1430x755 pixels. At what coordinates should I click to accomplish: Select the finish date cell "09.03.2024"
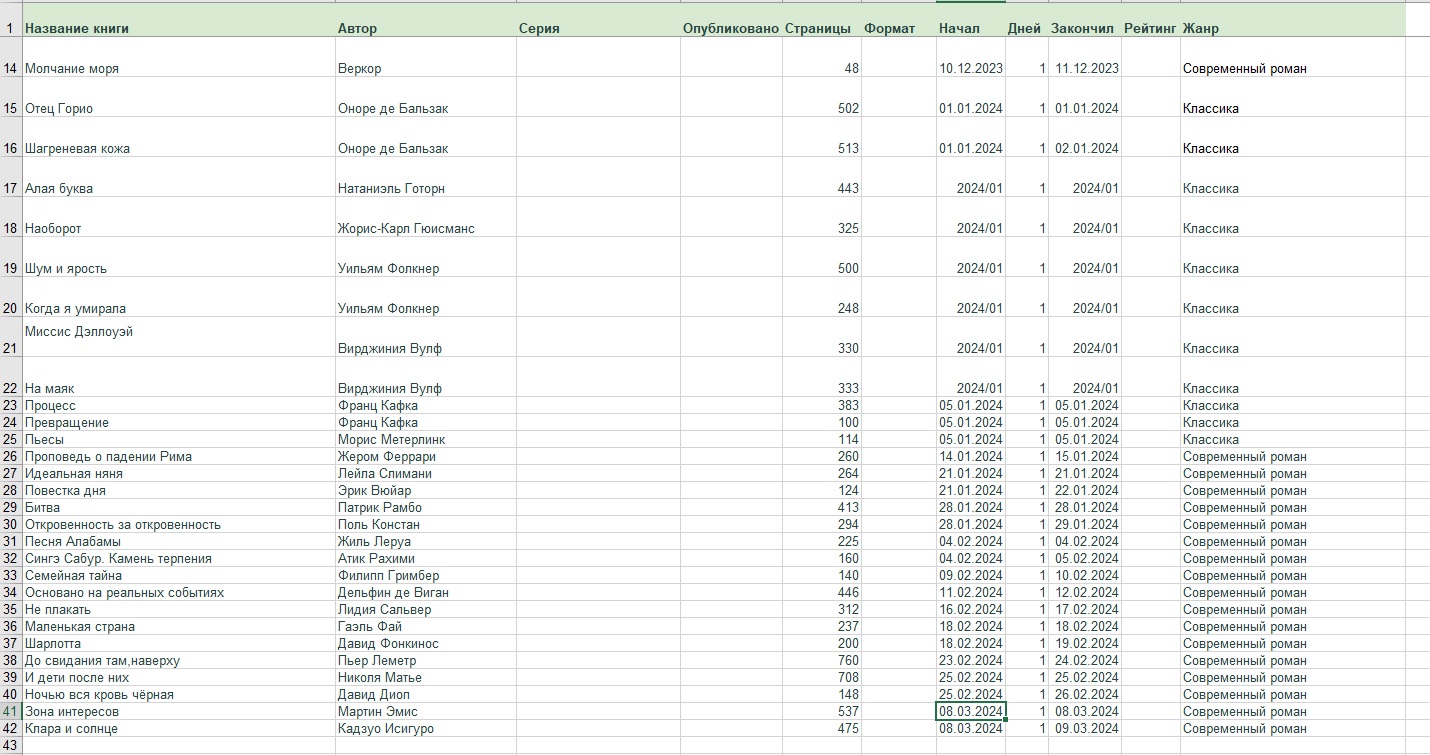(1084, 729)
